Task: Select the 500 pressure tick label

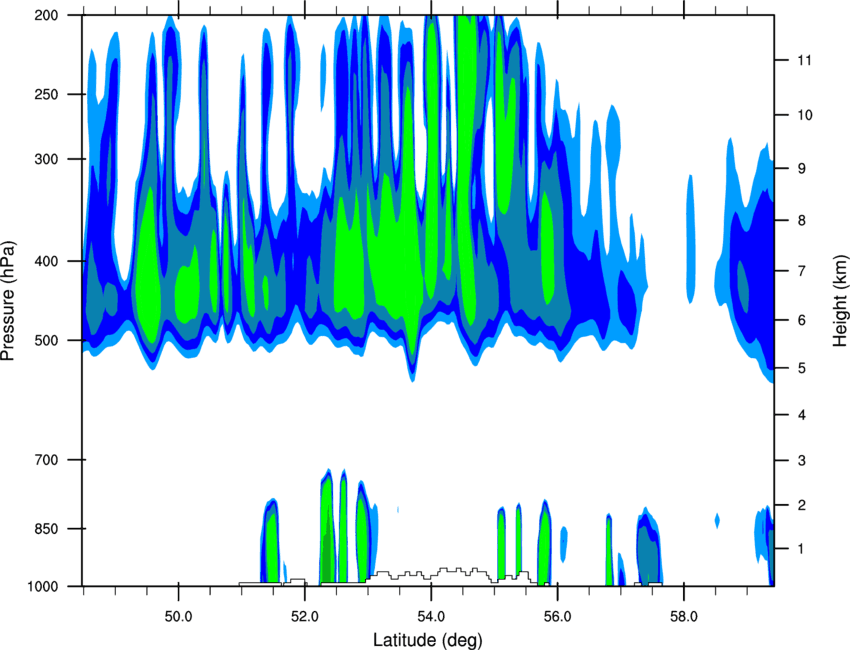Action: point(46,340)
